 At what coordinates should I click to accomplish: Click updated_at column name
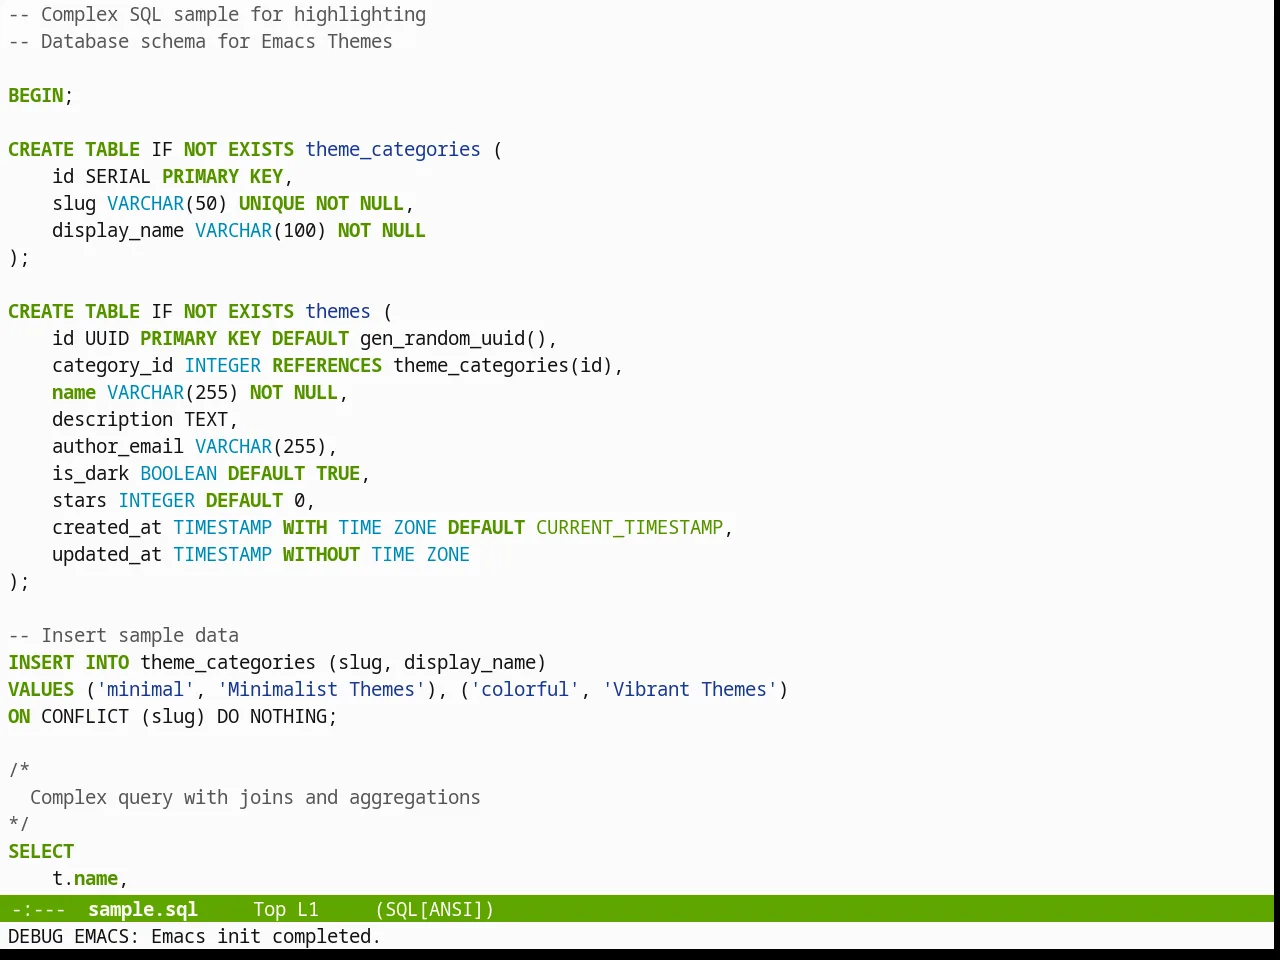click(107, 554)
